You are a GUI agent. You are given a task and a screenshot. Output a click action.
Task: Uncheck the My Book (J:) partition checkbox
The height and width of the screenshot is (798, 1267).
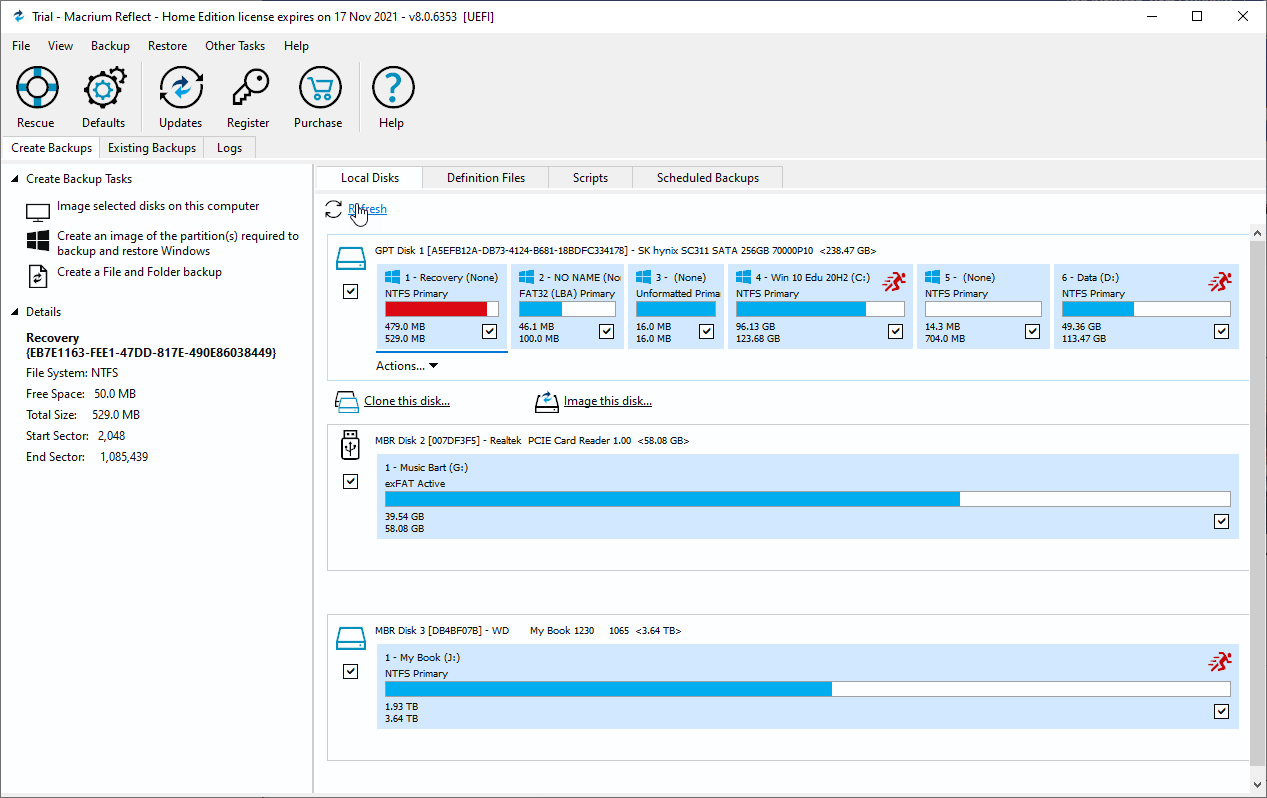coord(1221,711)
